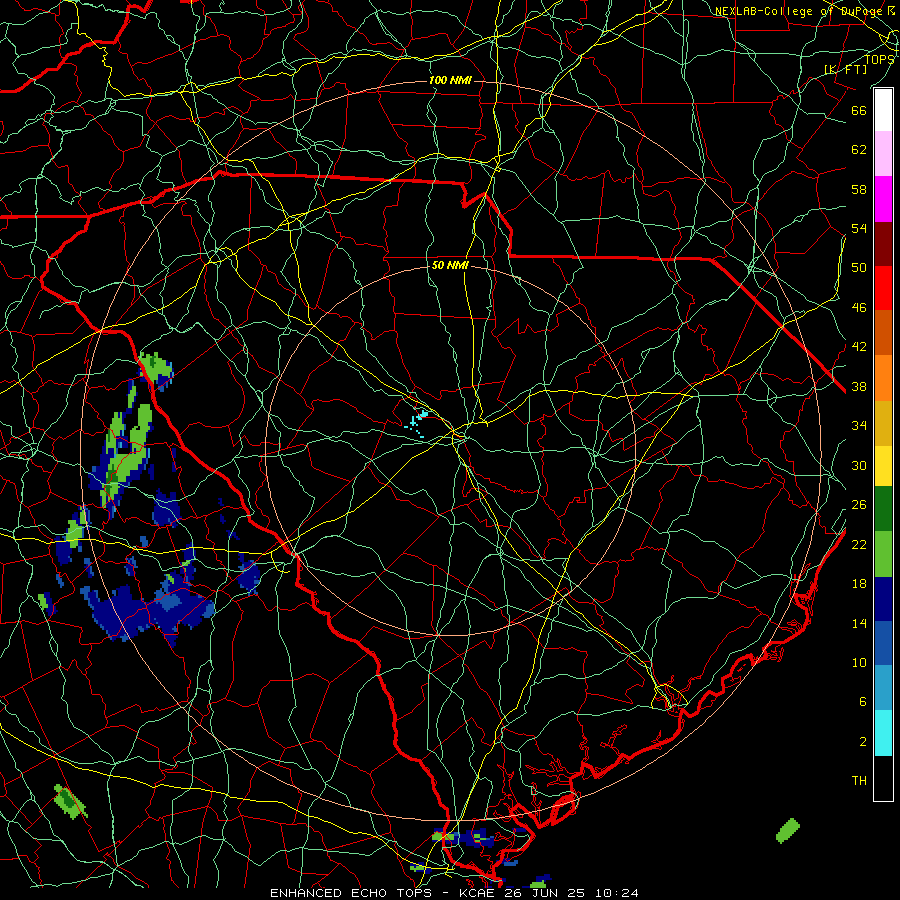The height and width of the screenshot is (900, 900).
Task: Click the "58" legend value
Action: pos(859,189)
